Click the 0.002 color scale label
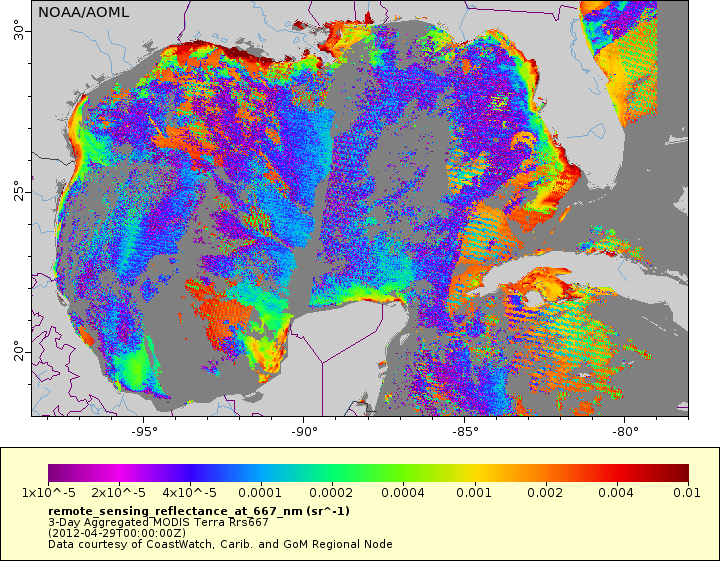This screenshot has width=720, height=561. click(545, 493)
